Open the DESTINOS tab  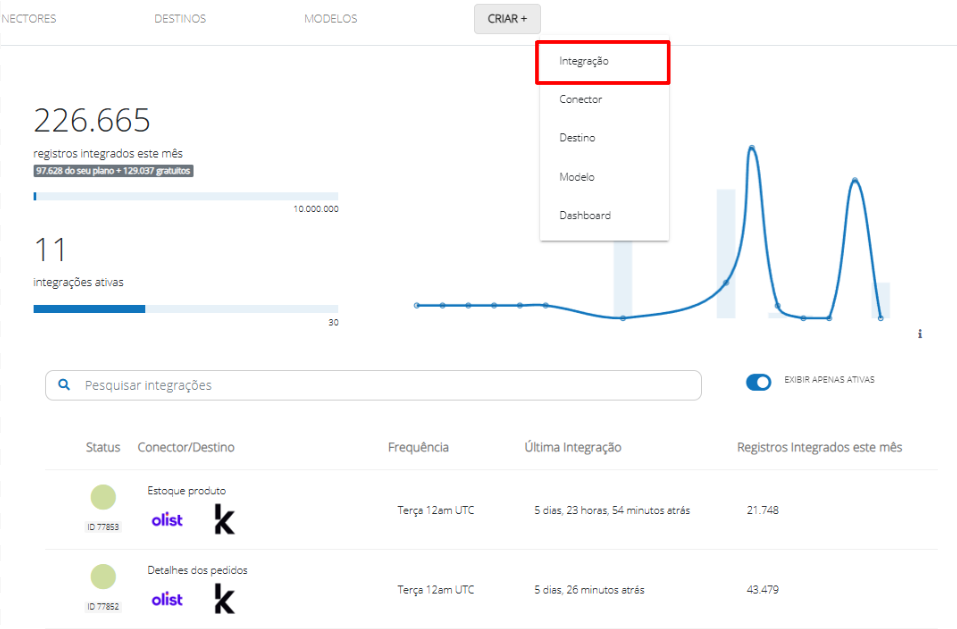click(x=180, y=19)
